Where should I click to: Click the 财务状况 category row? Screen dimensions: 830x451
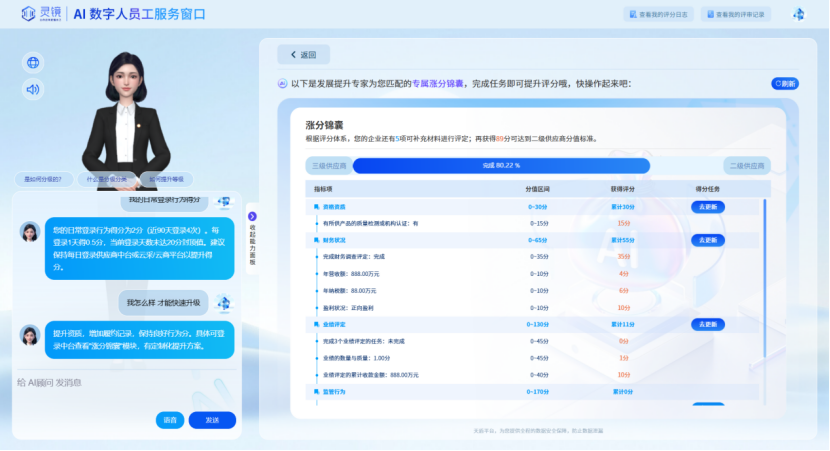point(532,240)
